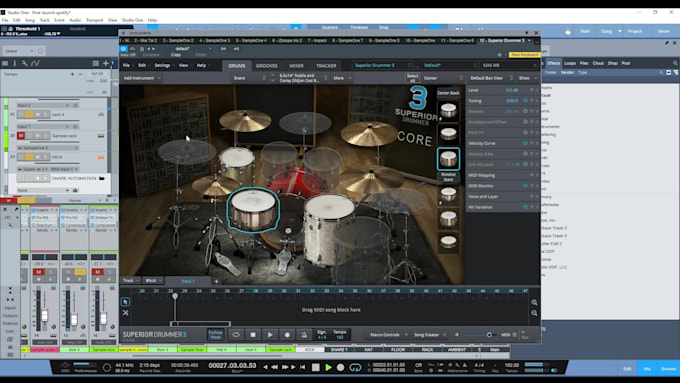Screen dimensions: 680x383
Task: Toggle the Loop button in Studio One transport
Action: [x=355, y=368]
